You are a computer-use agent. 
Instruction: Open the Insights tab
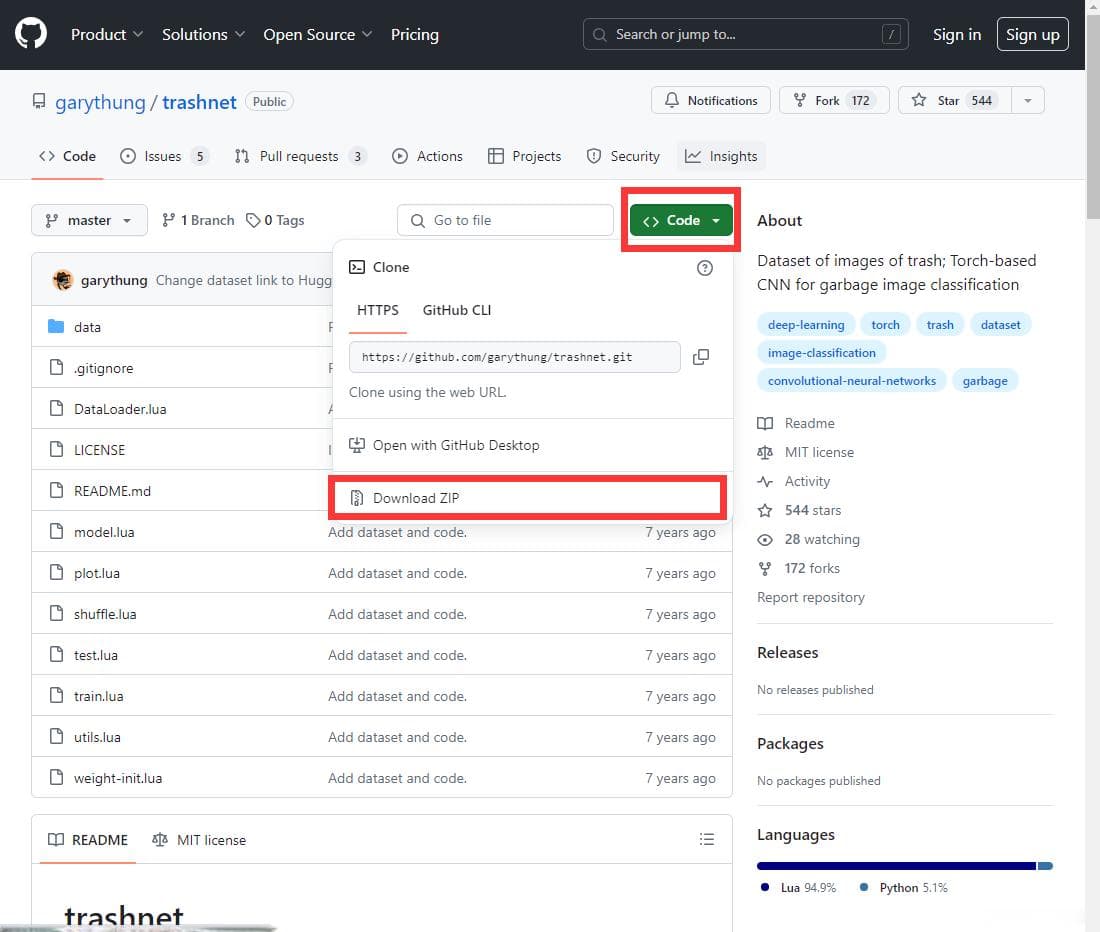point(721,156)
